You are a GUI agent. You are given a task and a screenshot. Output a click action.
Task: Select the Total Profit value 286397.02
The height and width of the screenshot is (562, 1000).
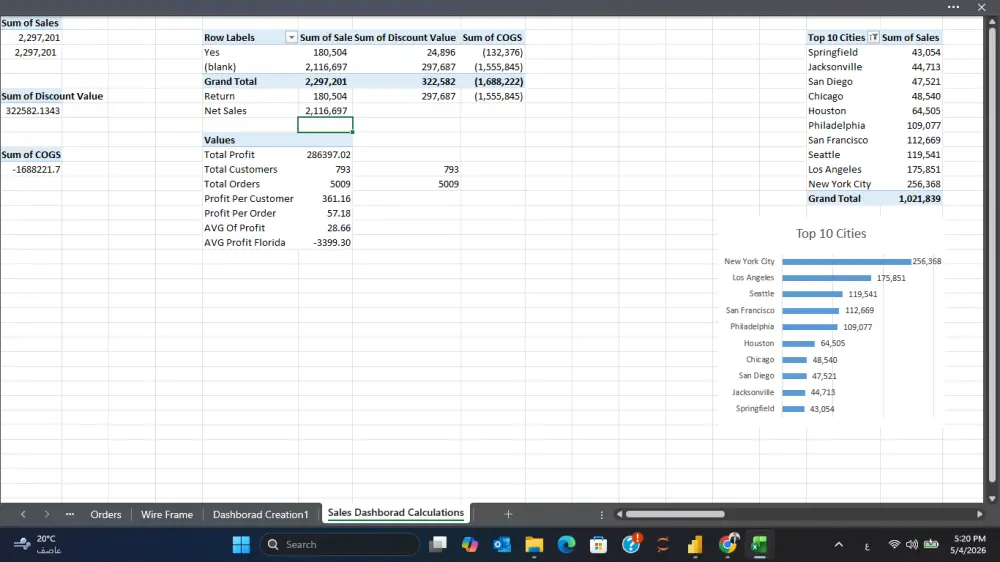(325, 155)
